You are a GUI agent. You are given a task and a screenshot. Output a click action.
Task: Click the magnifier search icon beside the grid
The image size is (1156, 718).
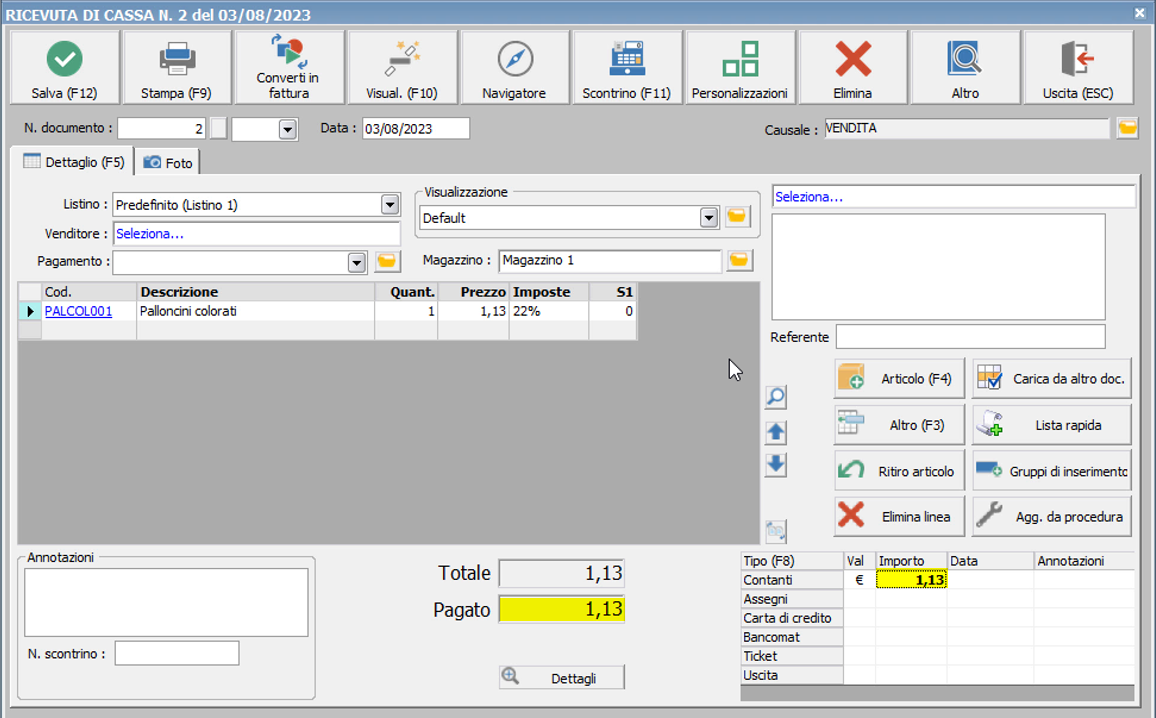click(775, 398)
